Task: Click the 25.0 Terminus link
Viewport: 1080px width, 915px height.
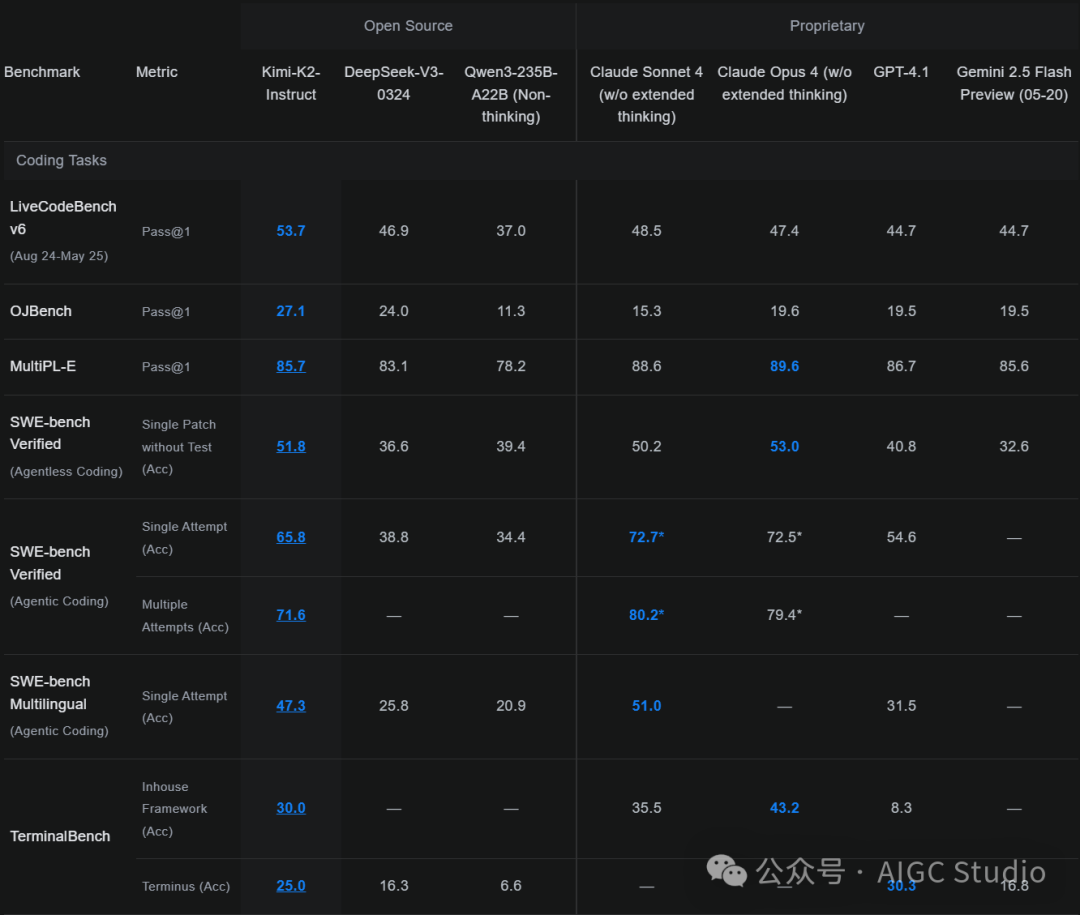Action: pyautogui.click(x=291, y=886)
